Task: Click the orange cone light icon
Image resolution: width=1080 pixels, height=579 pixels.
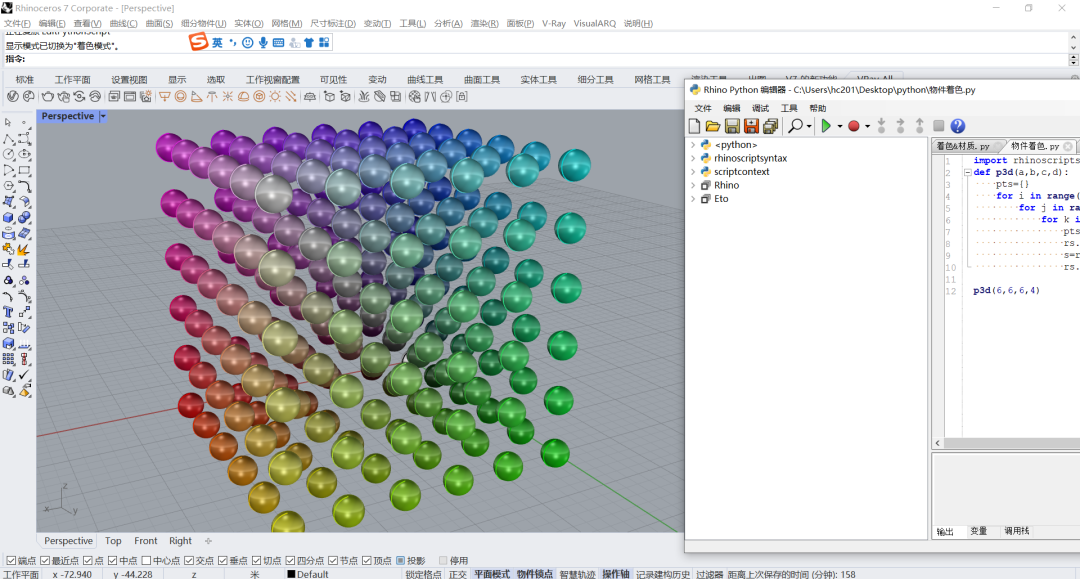Action: (x=196, y=97)
